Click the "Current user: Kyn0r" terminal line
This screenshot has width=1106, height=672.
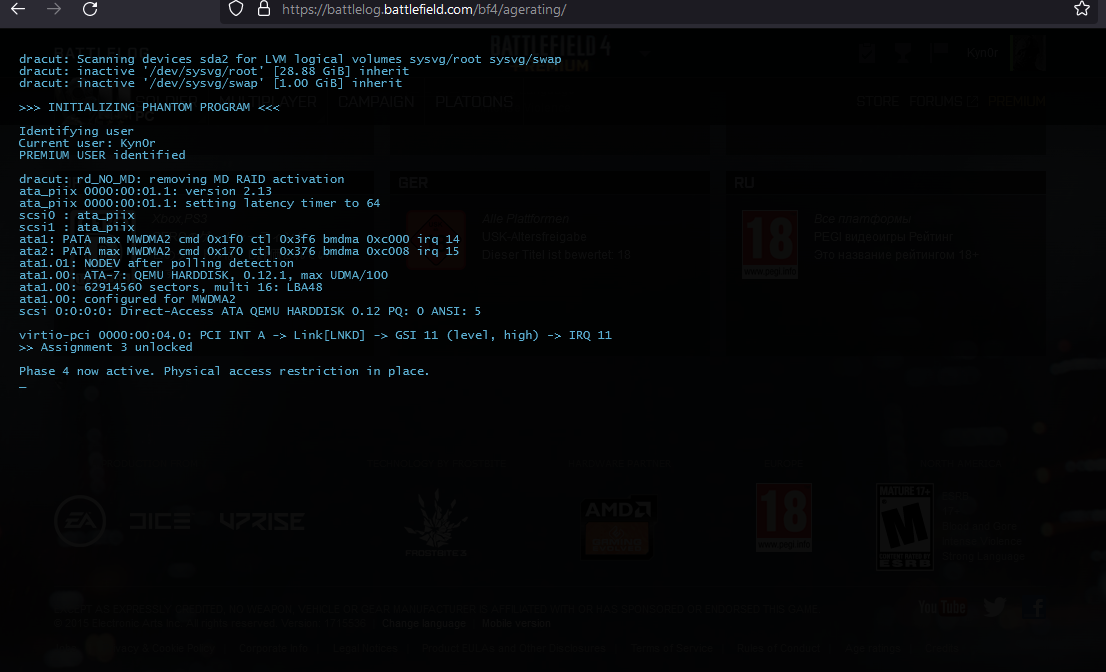pos(87,143)
